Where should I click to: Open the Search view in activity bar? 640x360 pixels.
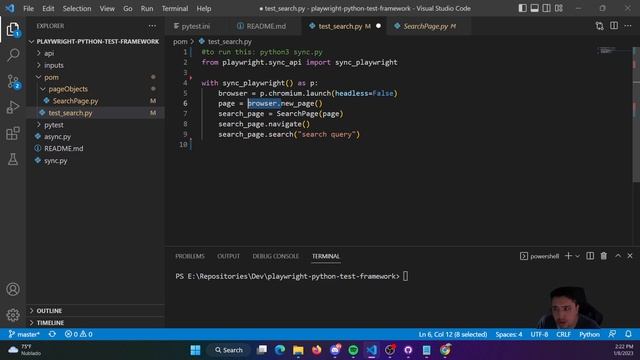click(13, 55)
